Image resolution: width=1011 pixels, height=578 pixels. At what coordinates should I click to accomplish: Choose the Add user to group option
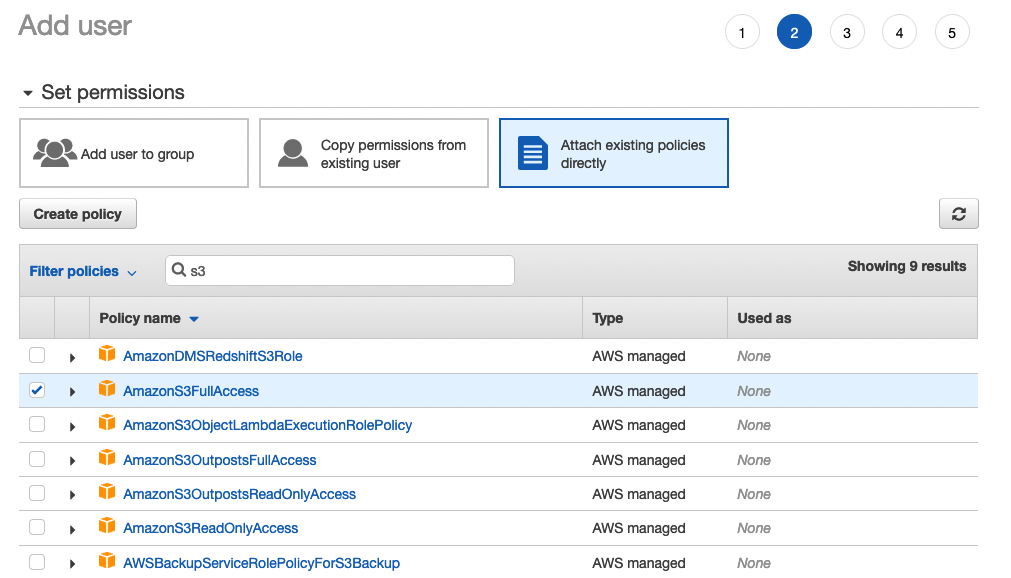click(x=134, y=153)
